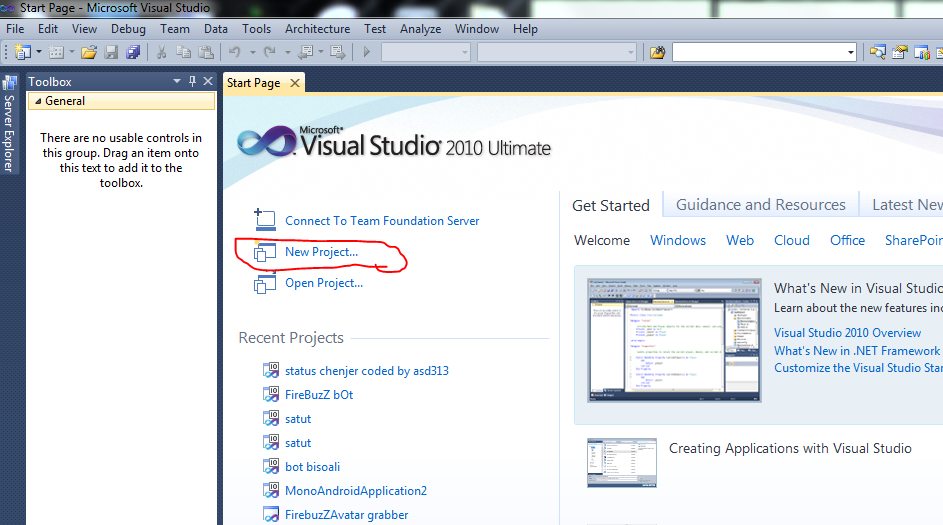Open the File menu

click(x=15, y=29)
